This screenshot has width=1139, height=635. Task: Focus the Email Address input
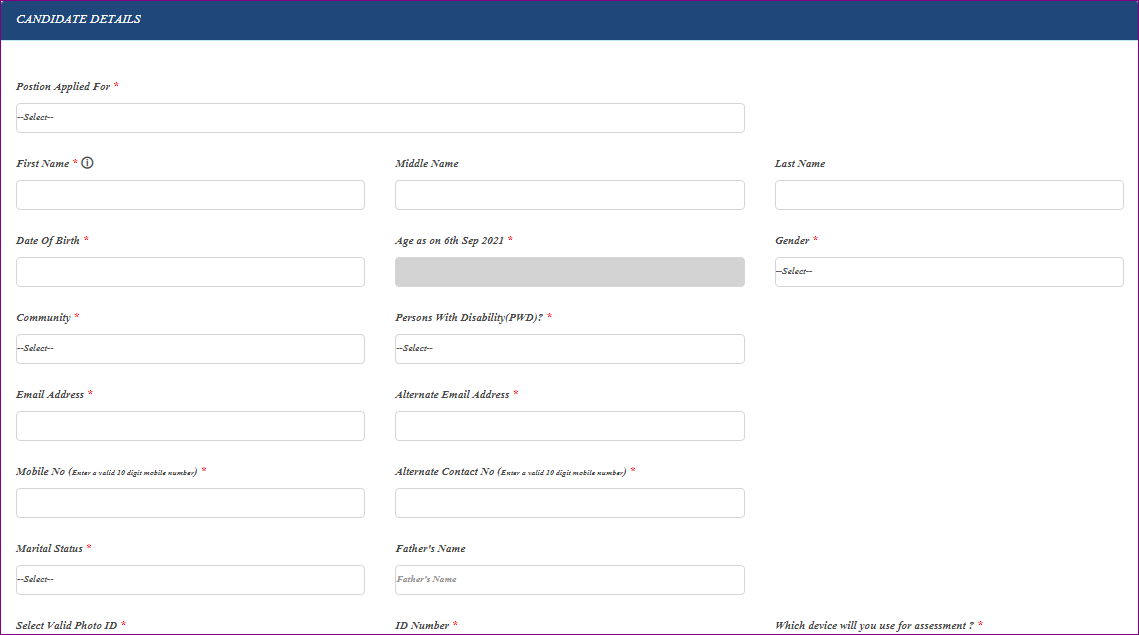190,426
